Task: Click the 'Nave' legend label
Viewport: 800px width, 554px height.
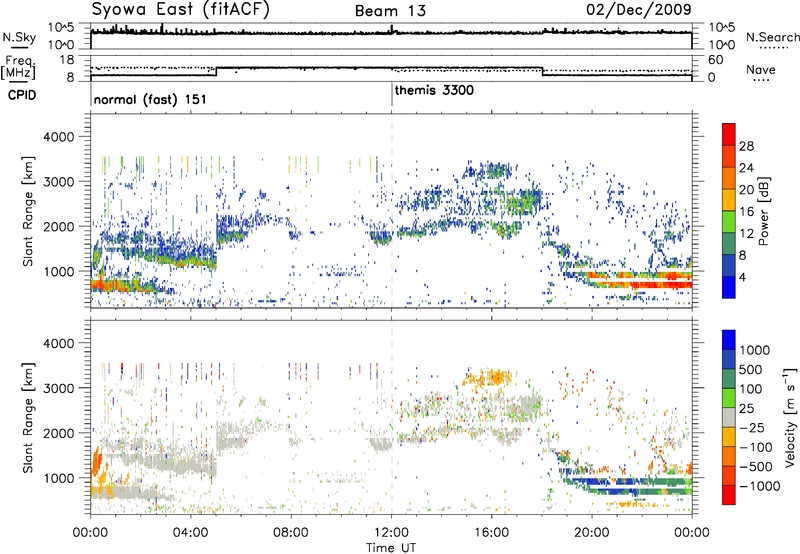Action: (761, 69)
